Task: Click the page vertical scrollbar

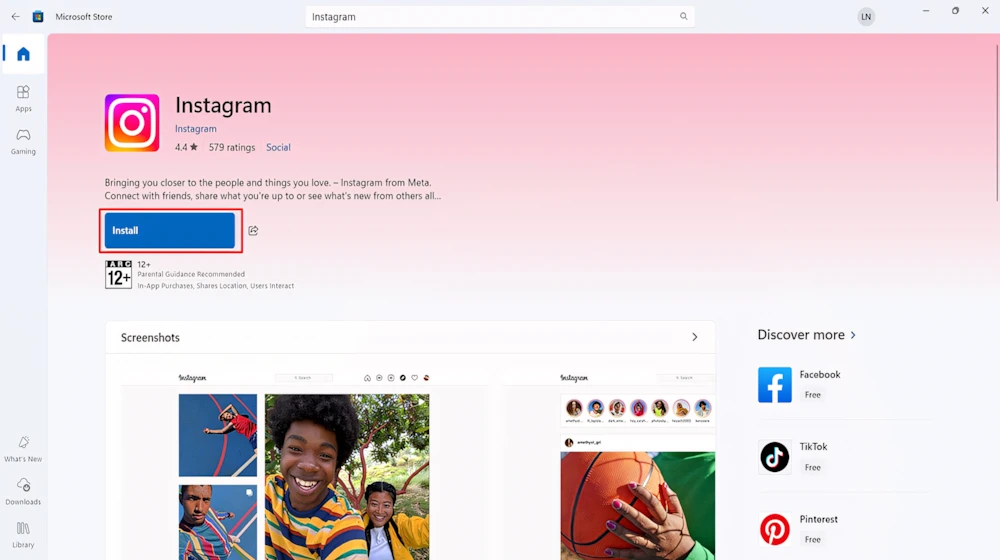Action: click(997, 124)
